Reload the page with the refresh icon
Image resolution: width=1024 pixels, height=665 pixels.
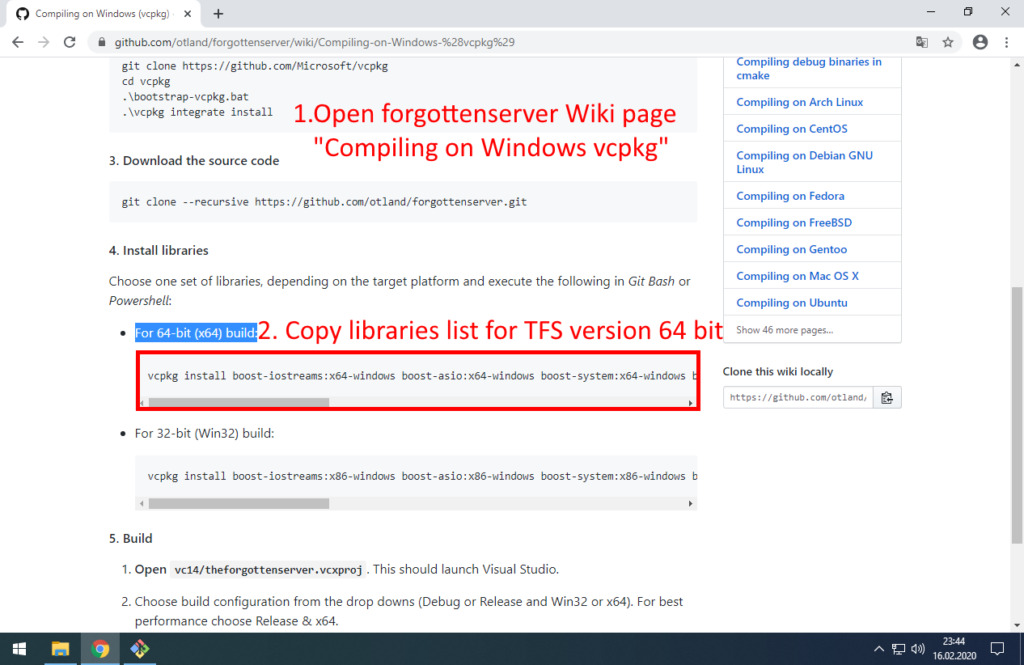point(70,42)
